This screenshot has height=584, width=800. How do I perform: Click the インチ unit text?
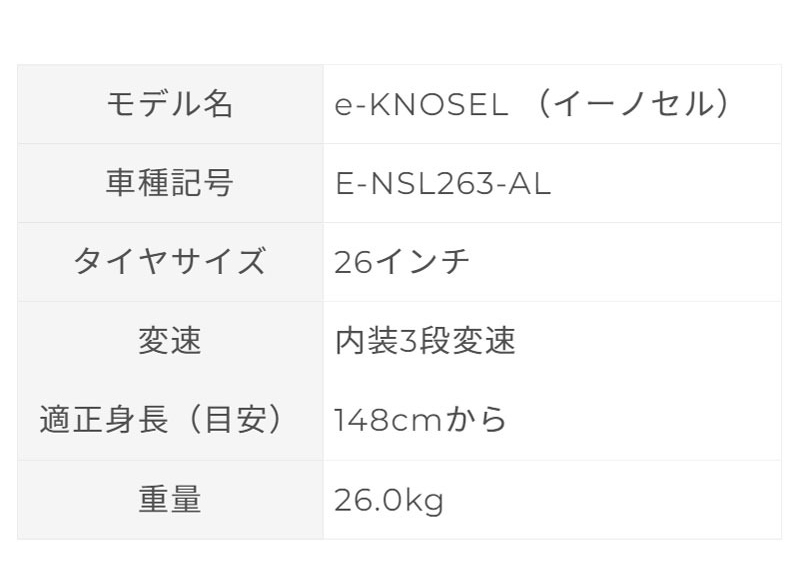pyautogui.click(x=422, y=263)
